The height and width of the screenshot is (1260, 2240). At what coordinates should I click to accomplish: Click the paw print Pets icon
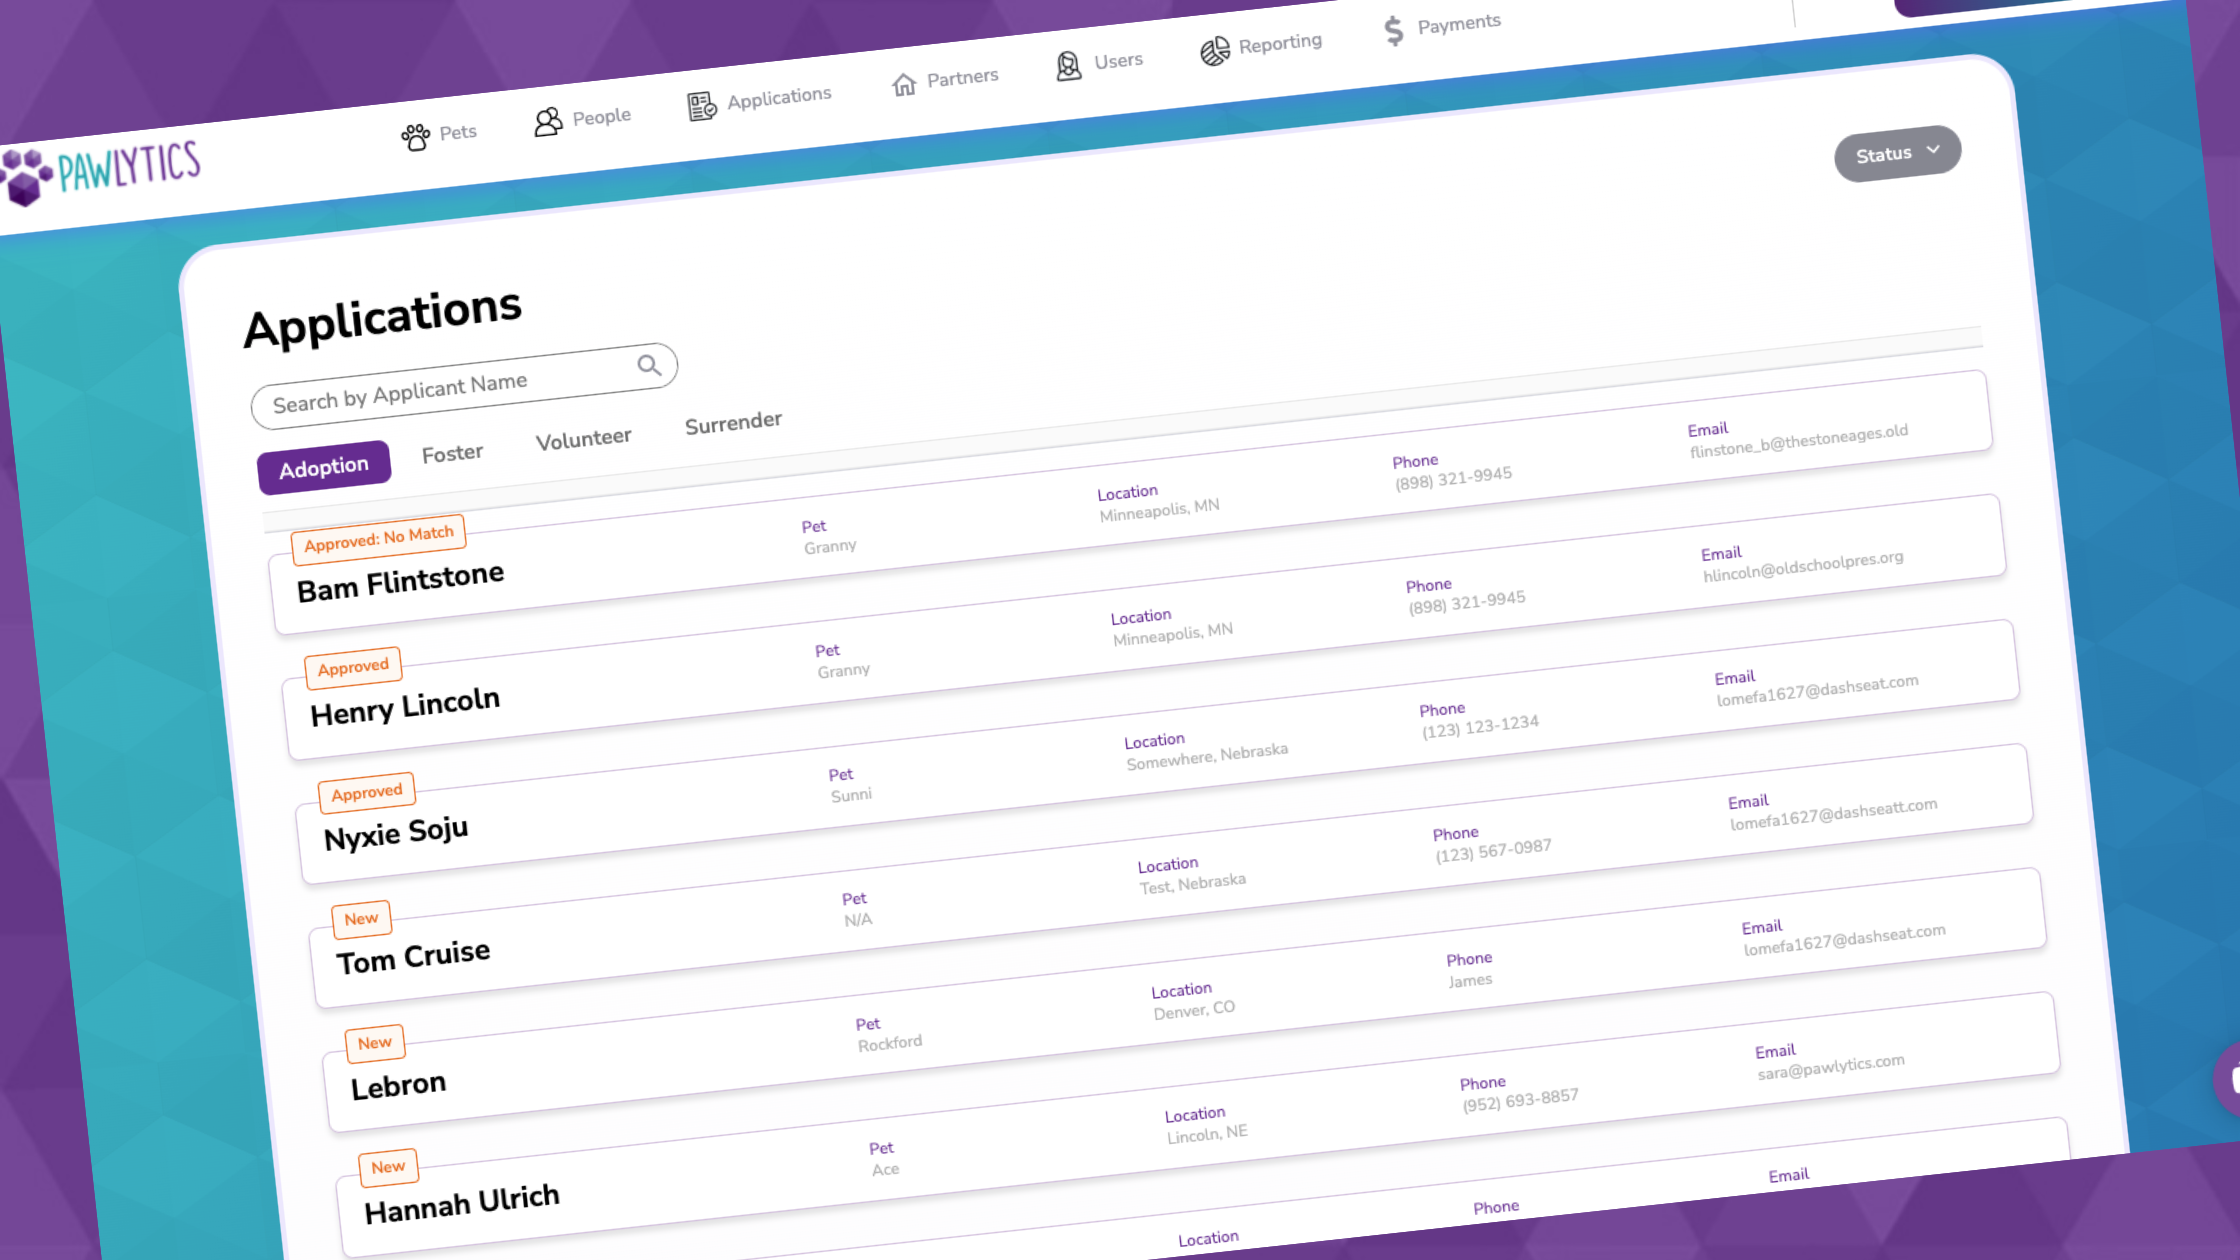[415, 137]
